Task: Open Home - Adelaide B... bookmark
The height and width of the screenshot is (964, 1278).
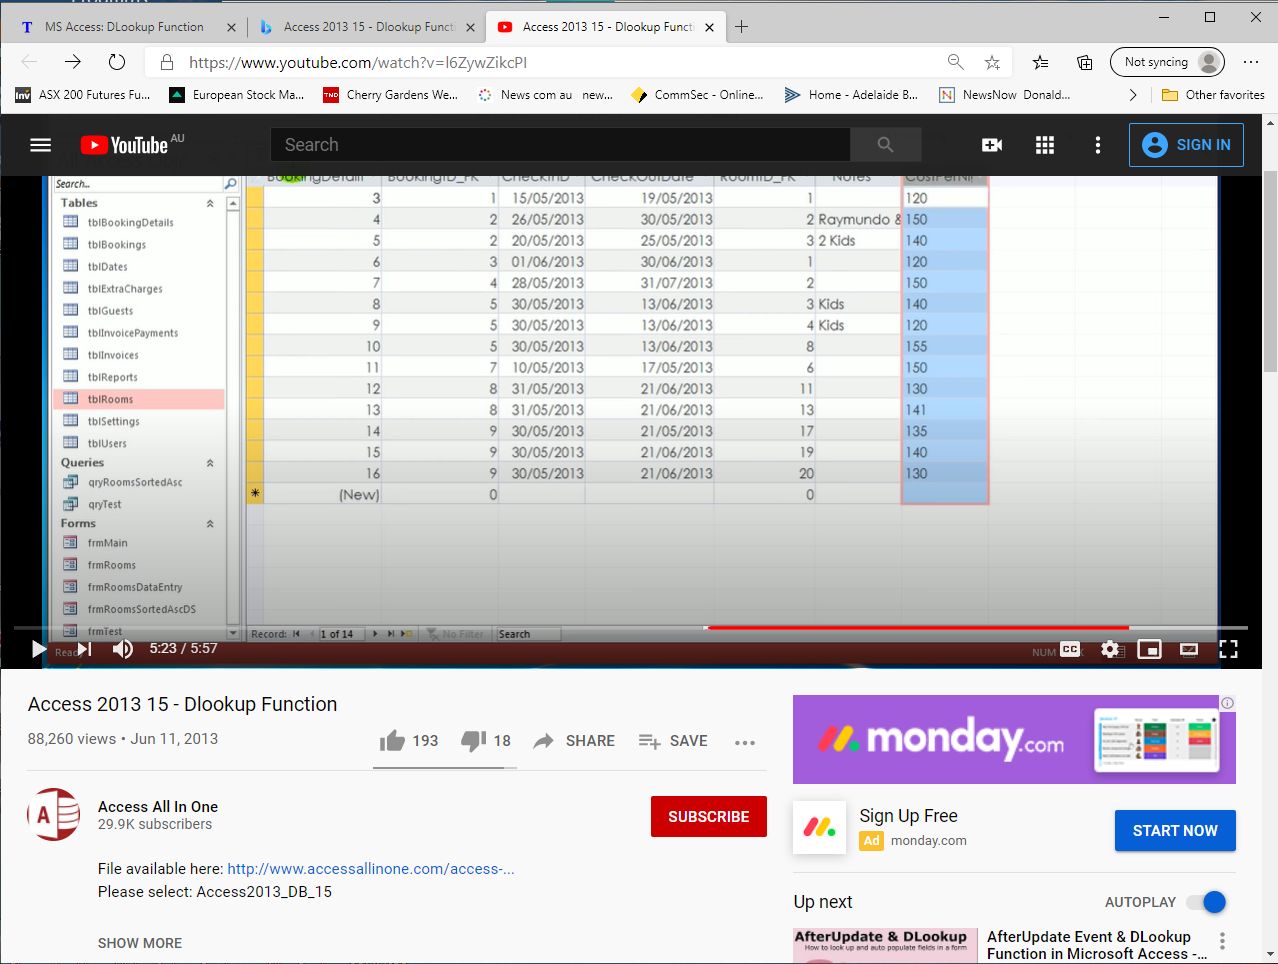Action: (851, 95)
